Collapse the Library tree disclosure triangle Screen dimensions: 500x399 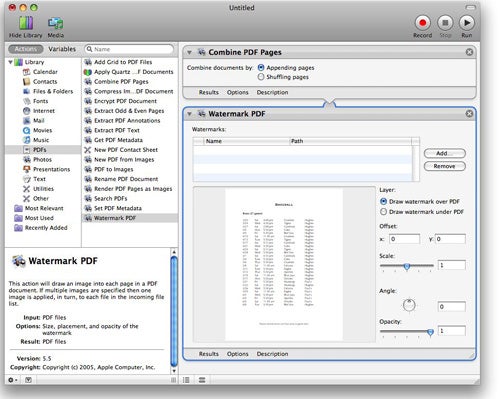click(10, 62)
